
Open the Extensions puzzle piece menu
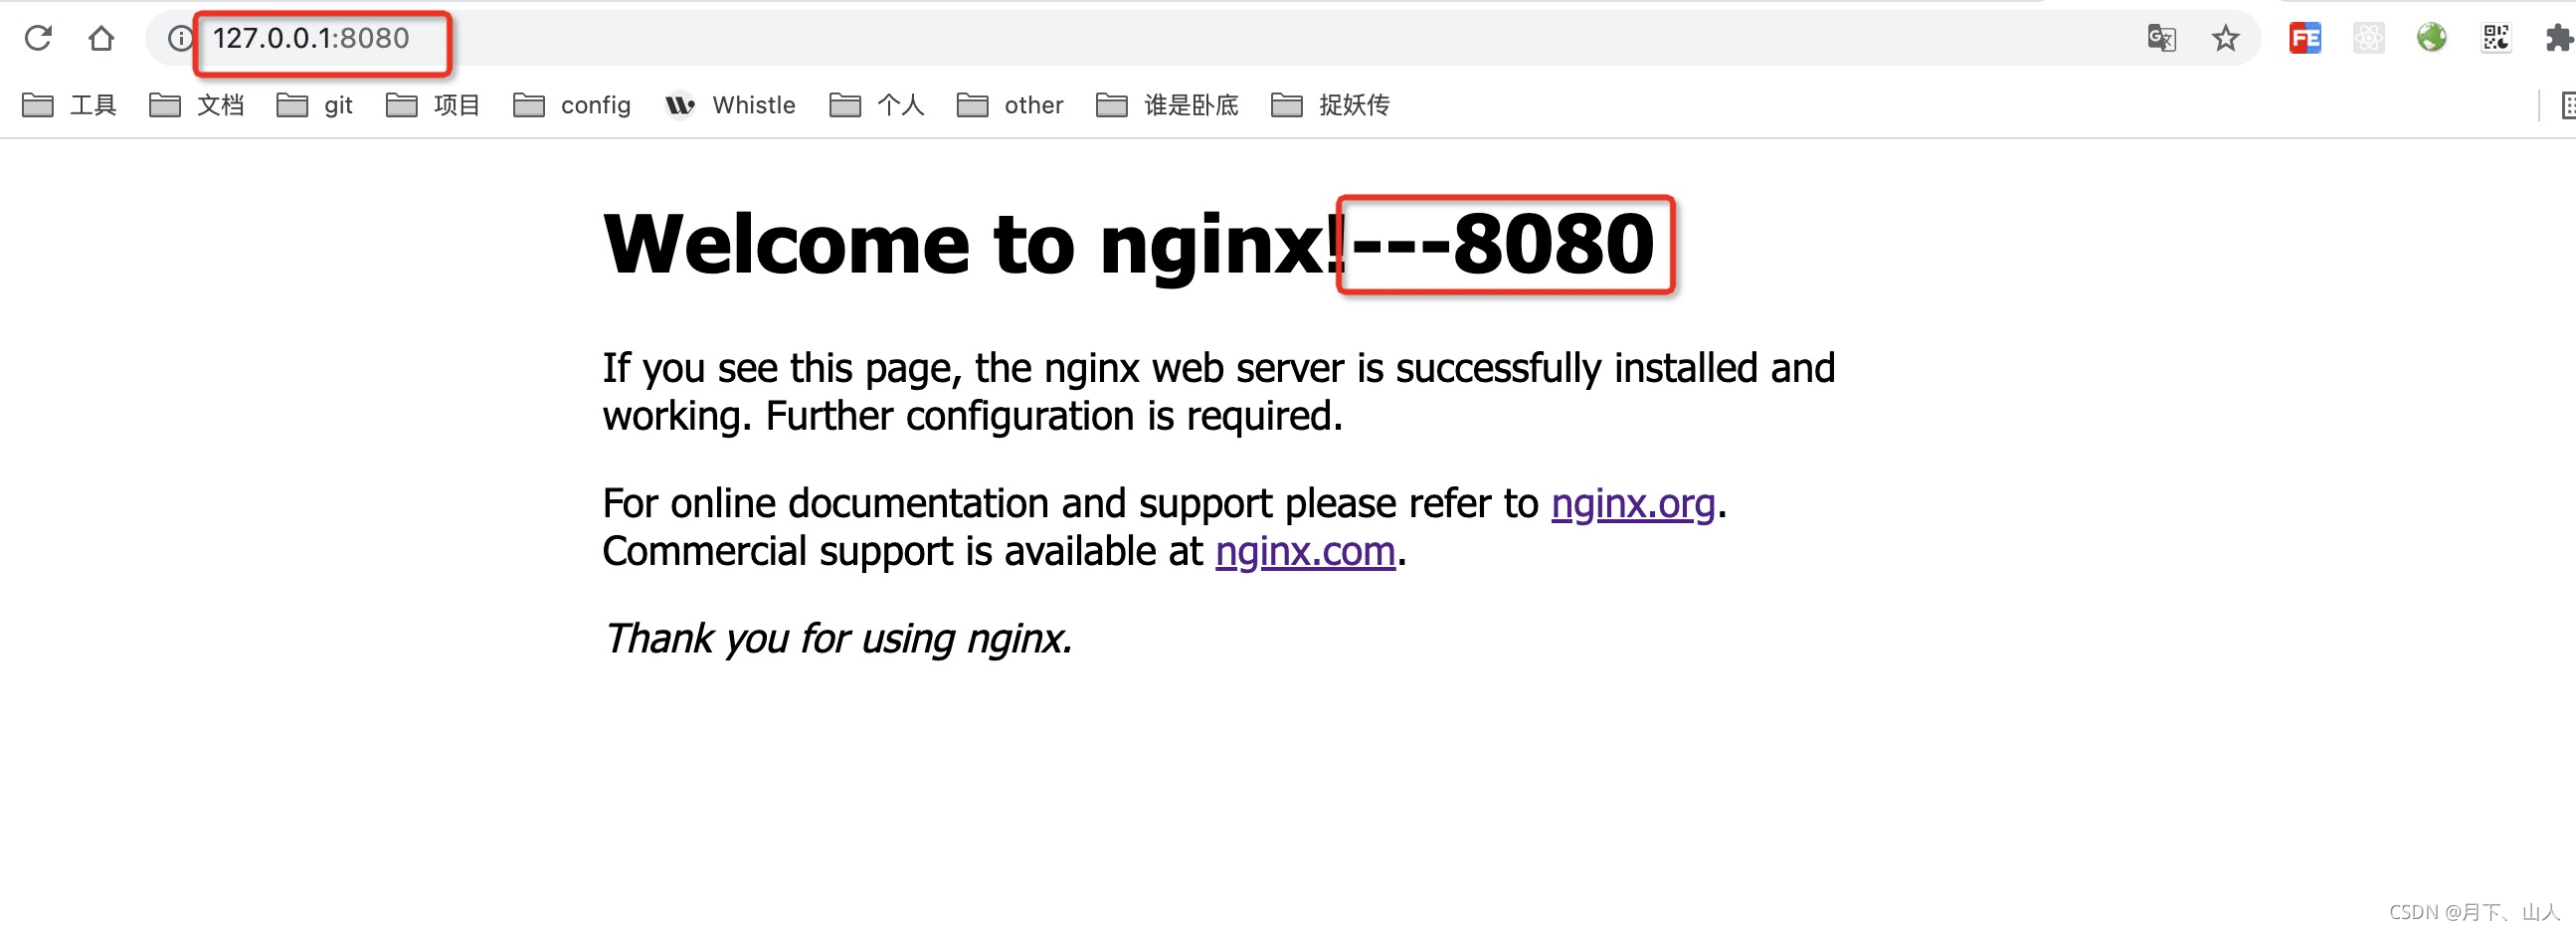(2559, 38)
